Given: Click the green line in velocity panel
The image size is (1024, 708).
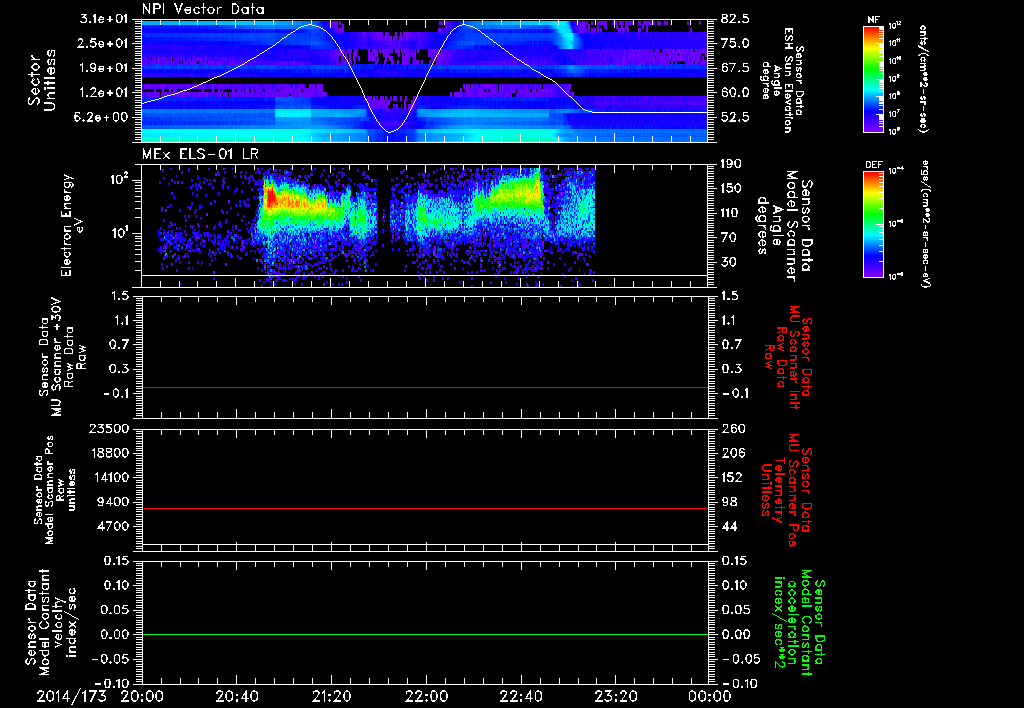Looking at the screenshot, I should click(x=424, y=634).
